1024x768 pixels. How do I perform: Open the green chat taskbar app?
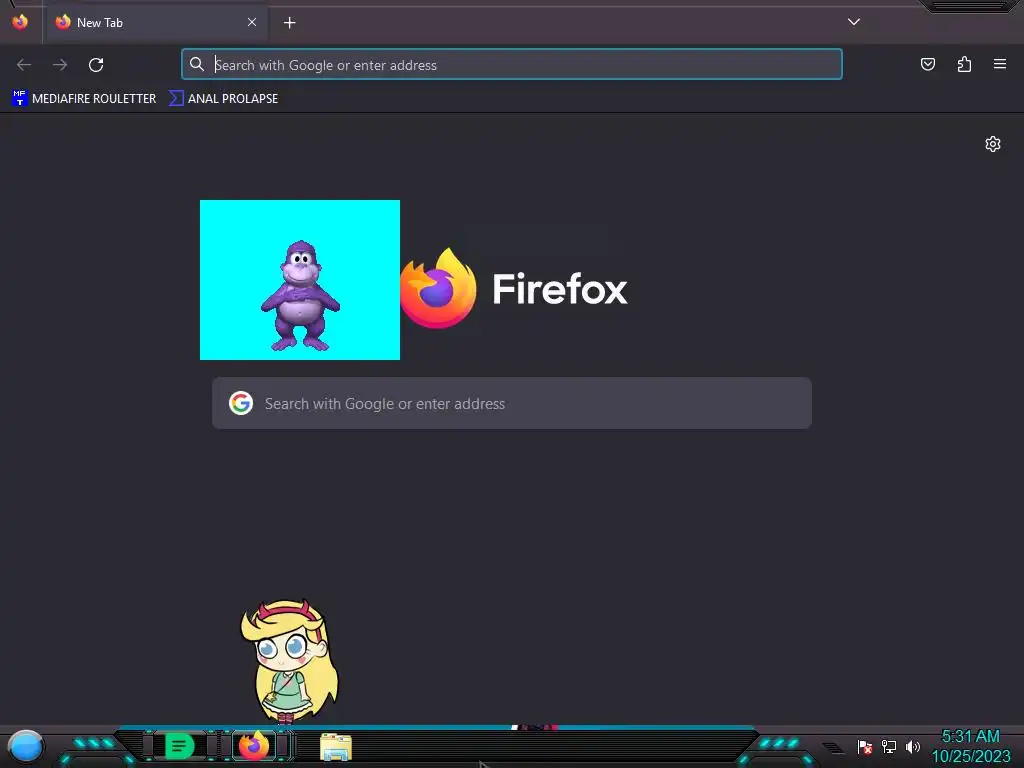pyautogui.click(x=179, y=746)
